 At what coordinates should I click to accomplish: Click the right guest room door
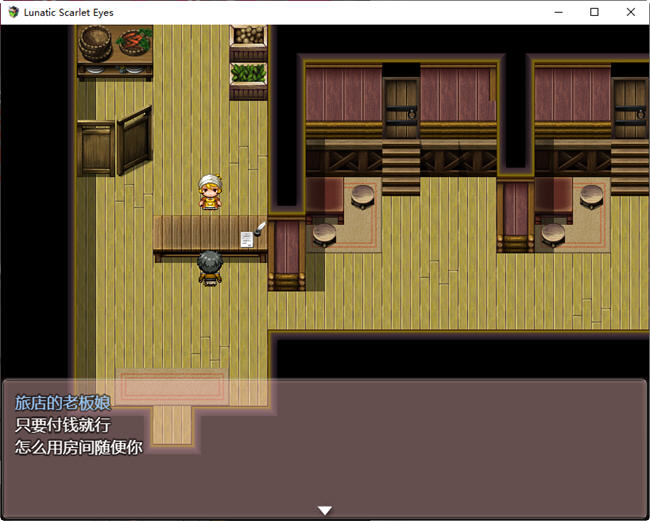[x=629, y=103]
